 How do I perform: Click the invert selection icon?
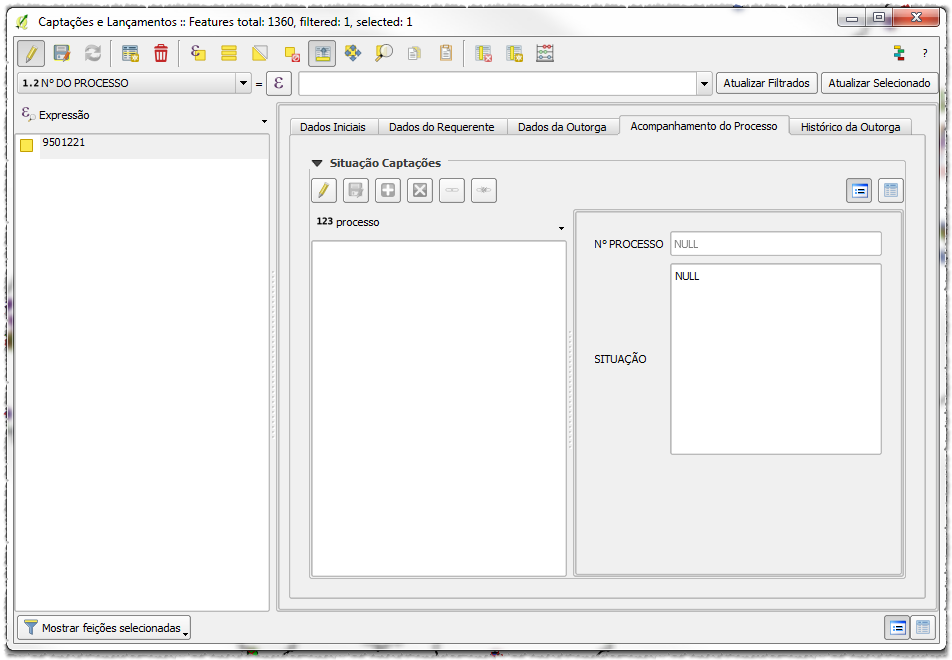click(x=260, y=54)
